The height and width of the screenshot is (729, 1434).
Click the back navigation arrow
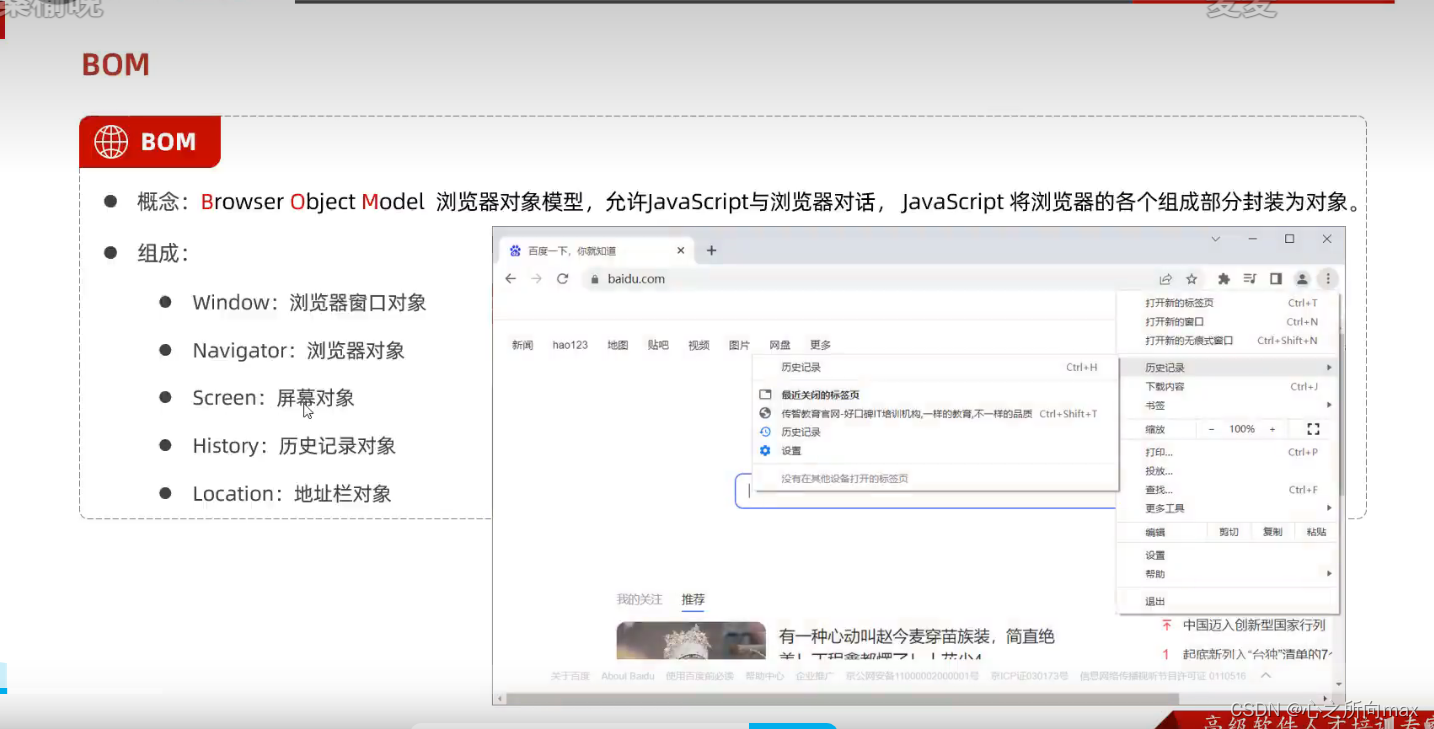point(510,279)
